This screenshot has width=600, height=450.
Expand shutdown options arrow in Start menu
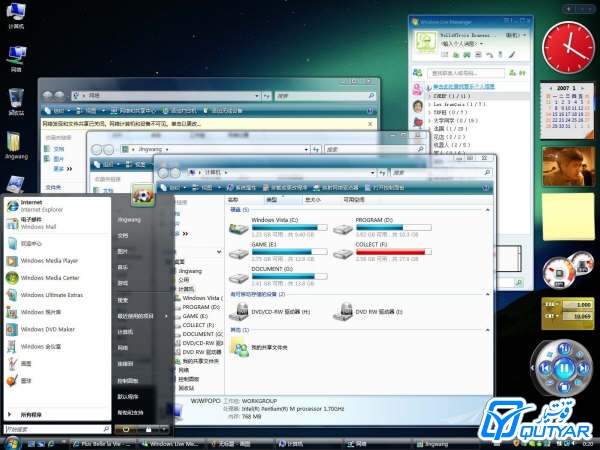point(164,429)
